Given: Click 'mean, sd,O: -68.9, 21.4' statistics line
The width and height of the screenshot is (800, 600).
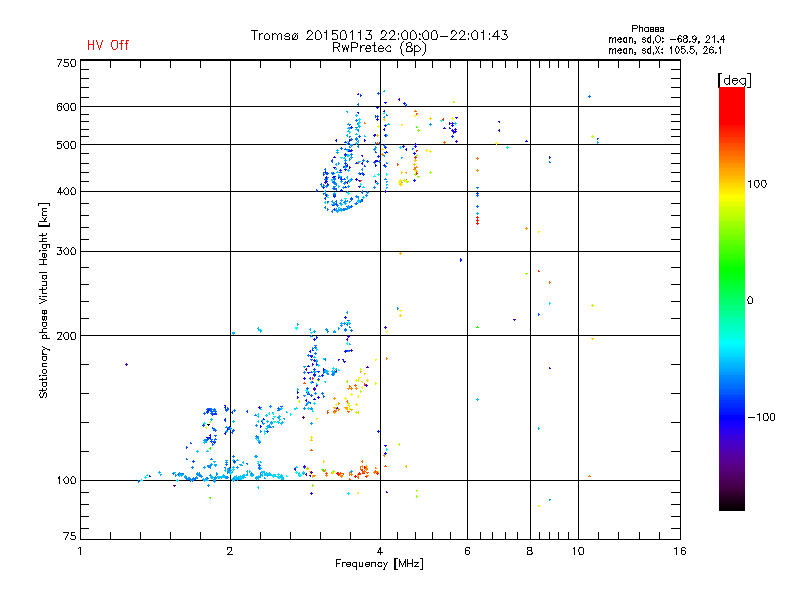Looking at the screenshot, I should pos(666,39).
